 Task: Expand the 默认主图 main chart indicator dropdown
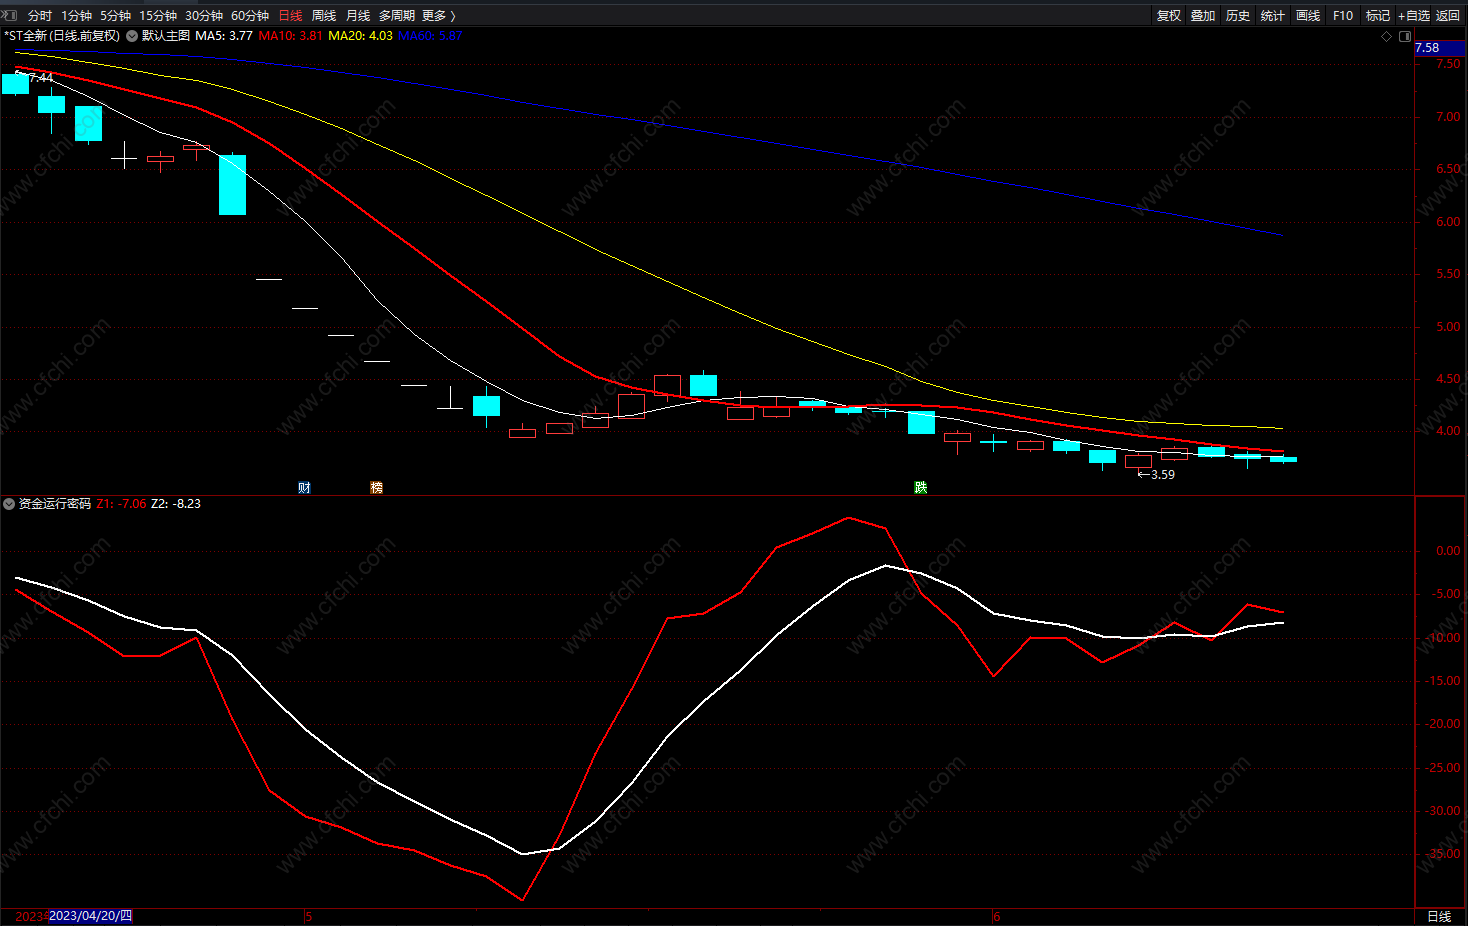(132, 36)
